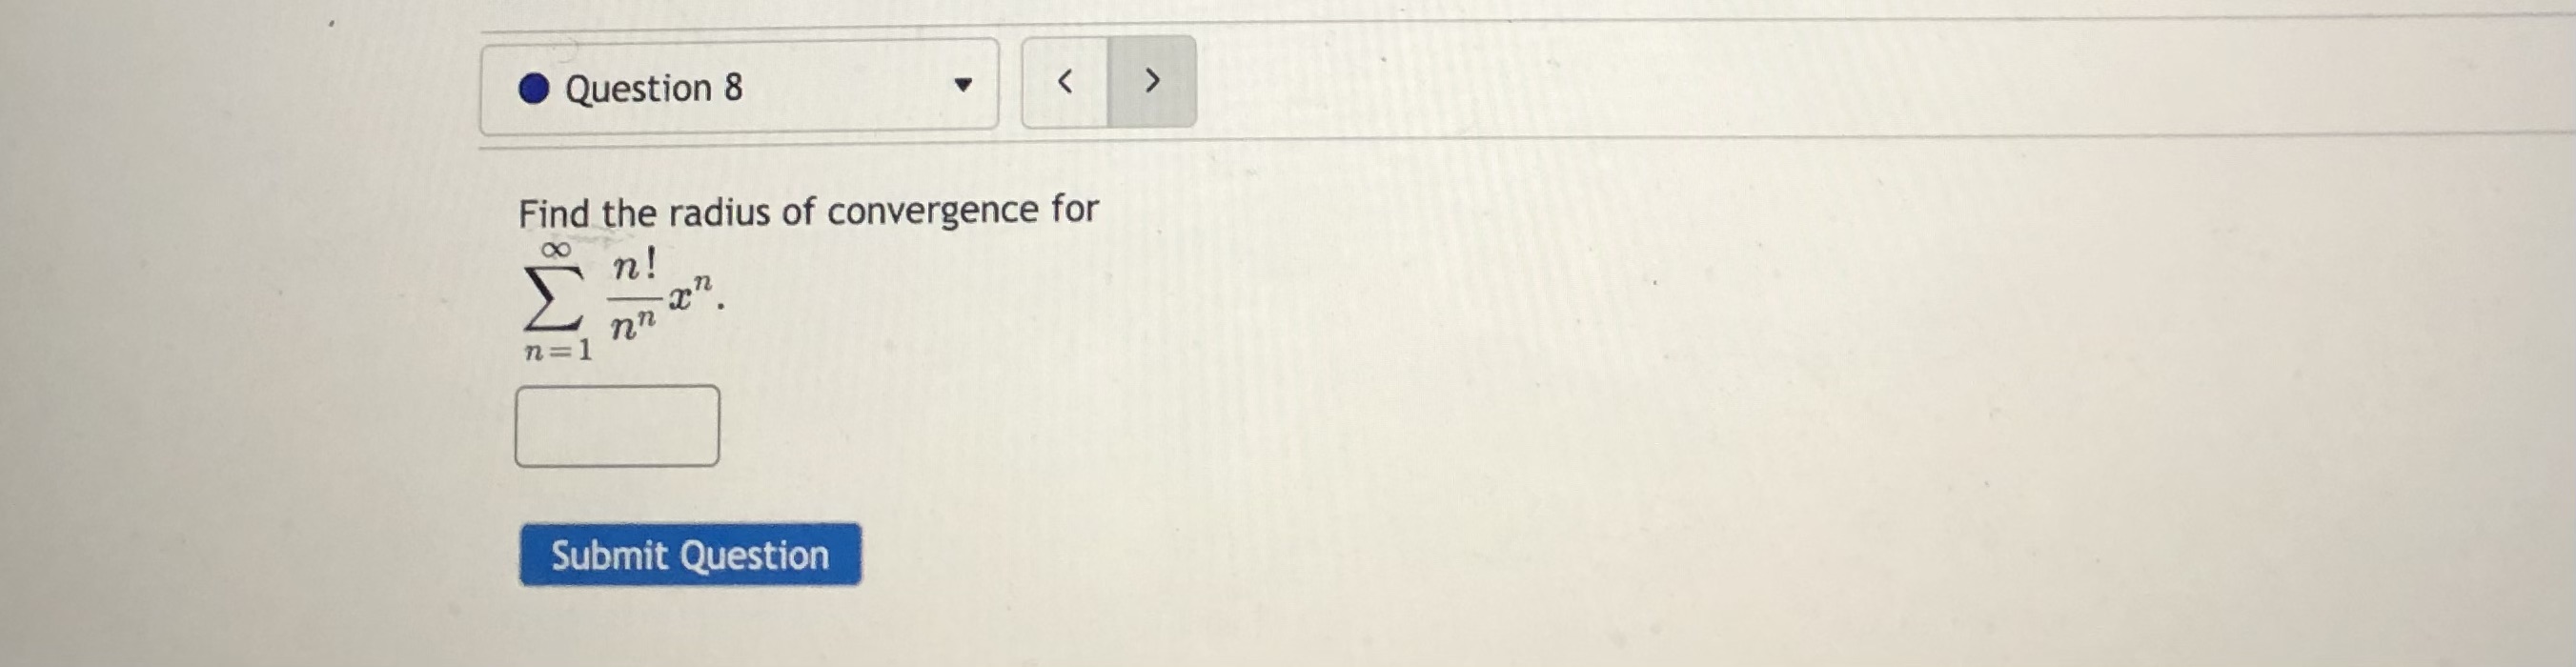Viewport: 2576px width, 667px height.
Task: Click the summation sigma symbol
Action: 553,298
